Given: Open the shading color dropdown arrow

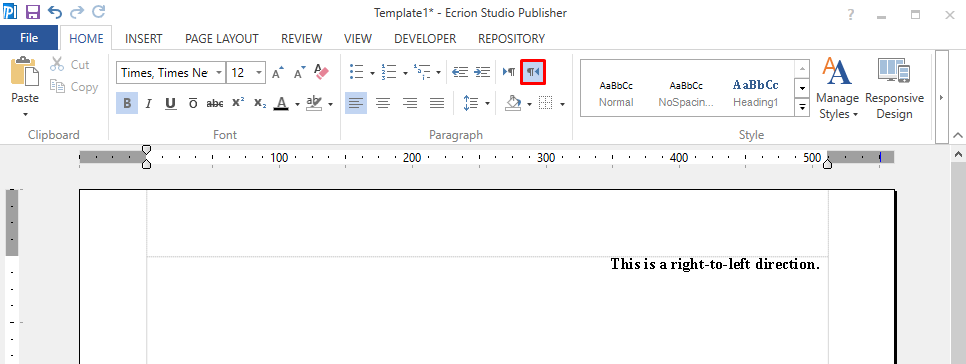Looking at the screenshot, I should tap(529, 104).
